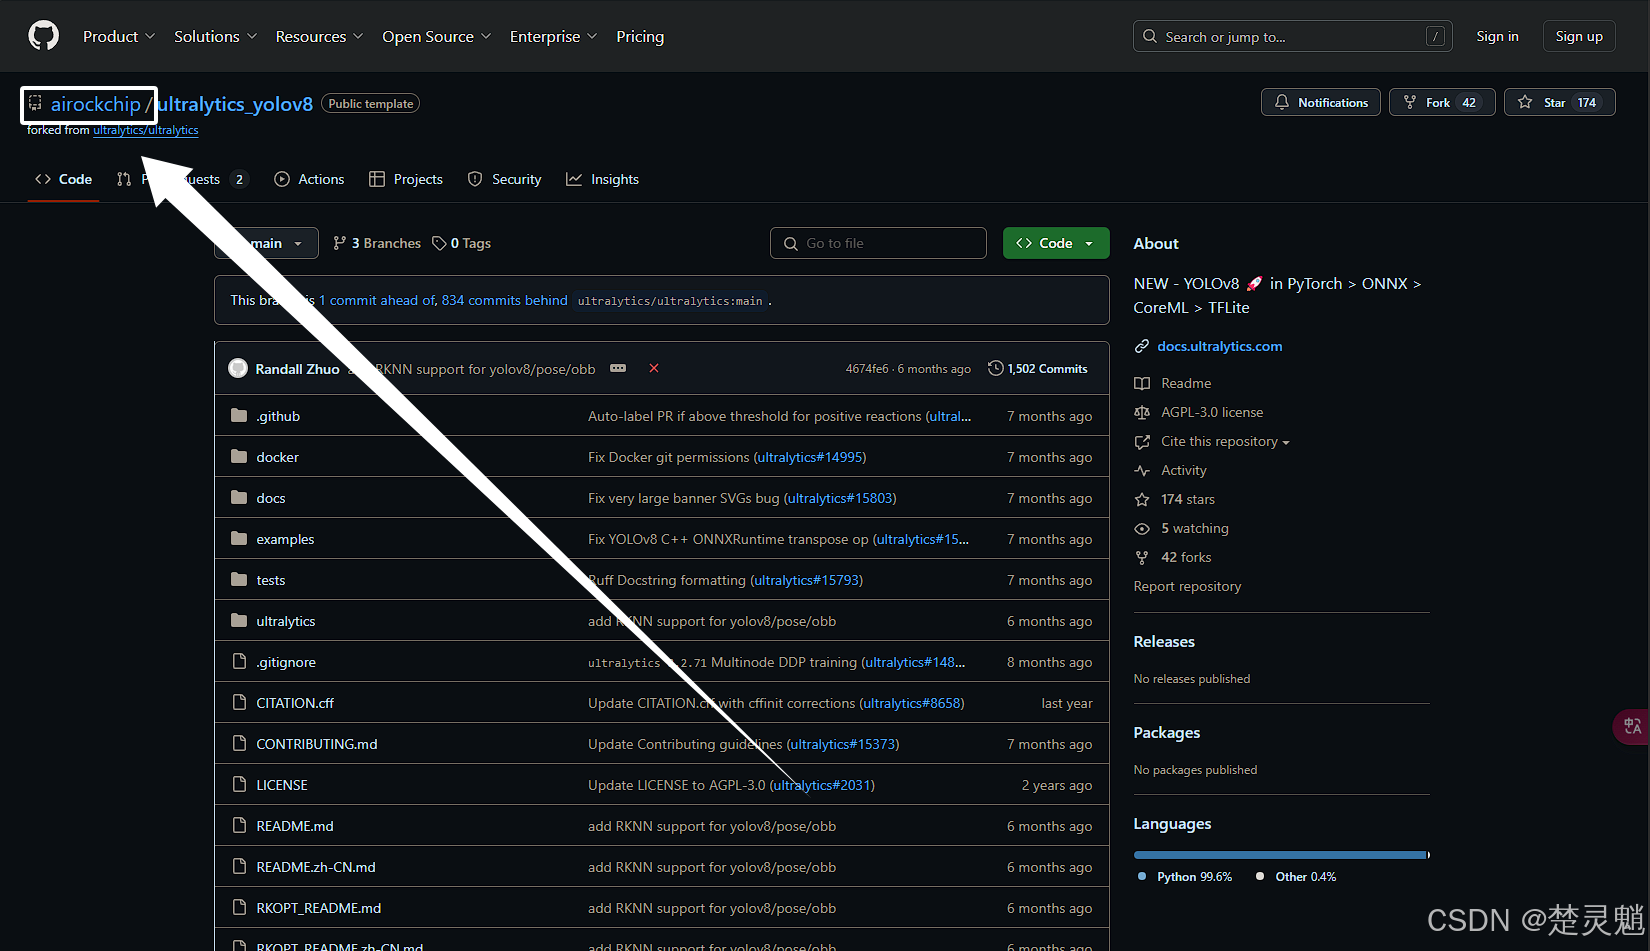Go to the Pricing page
The height and width of the screenshot is (951, 1650).
coord(640,36)
